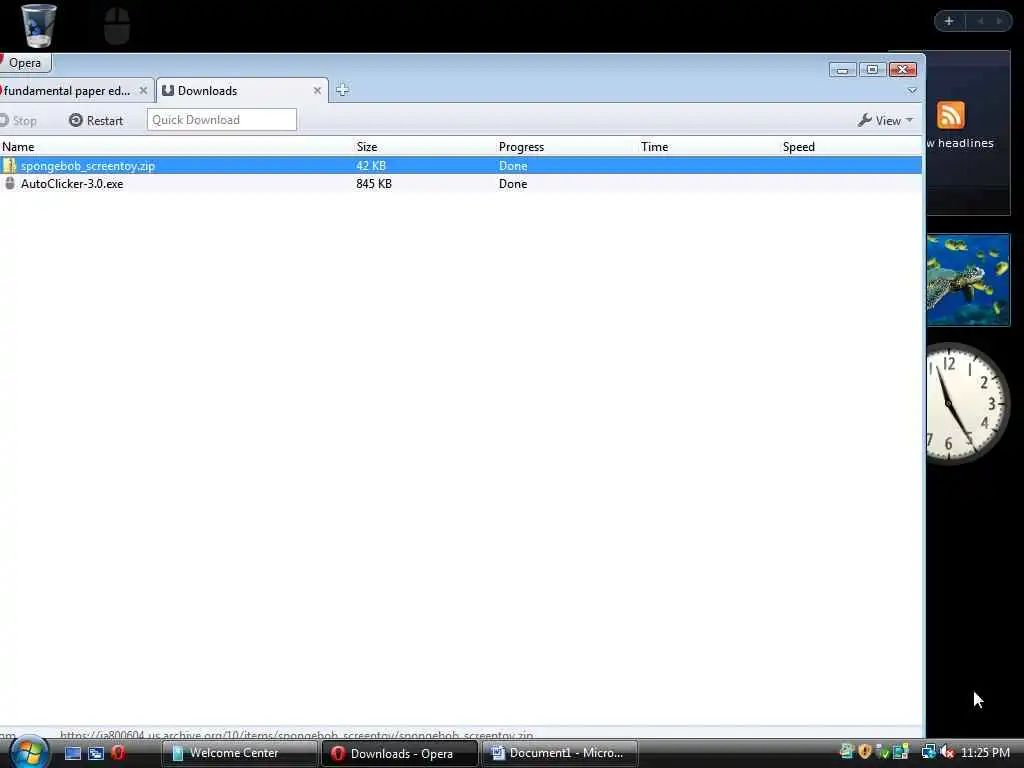
Task: Click the turtle slideshow gadget picture
Action: coord(968,280)
